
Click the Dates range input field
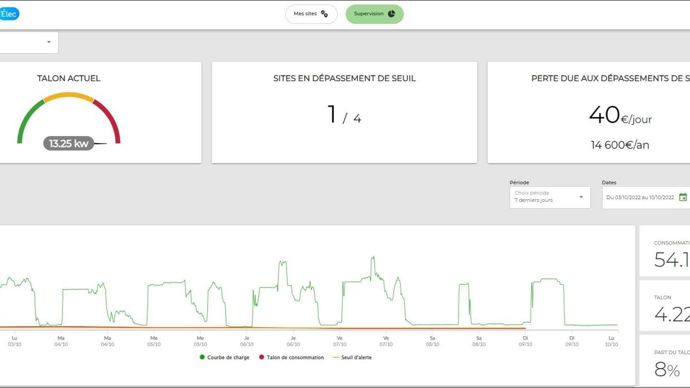click(646, 197)
